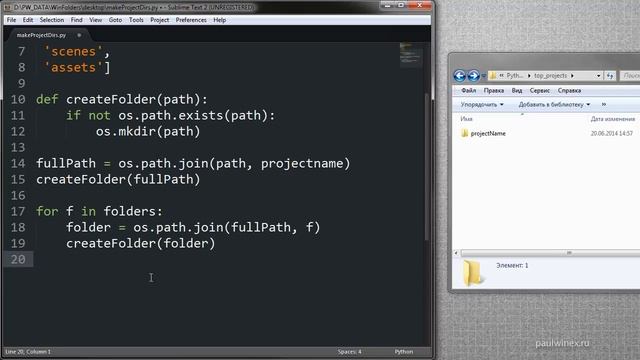
Task: Click the 'createFolder(folder)' line
Action: tap(140, 243)
